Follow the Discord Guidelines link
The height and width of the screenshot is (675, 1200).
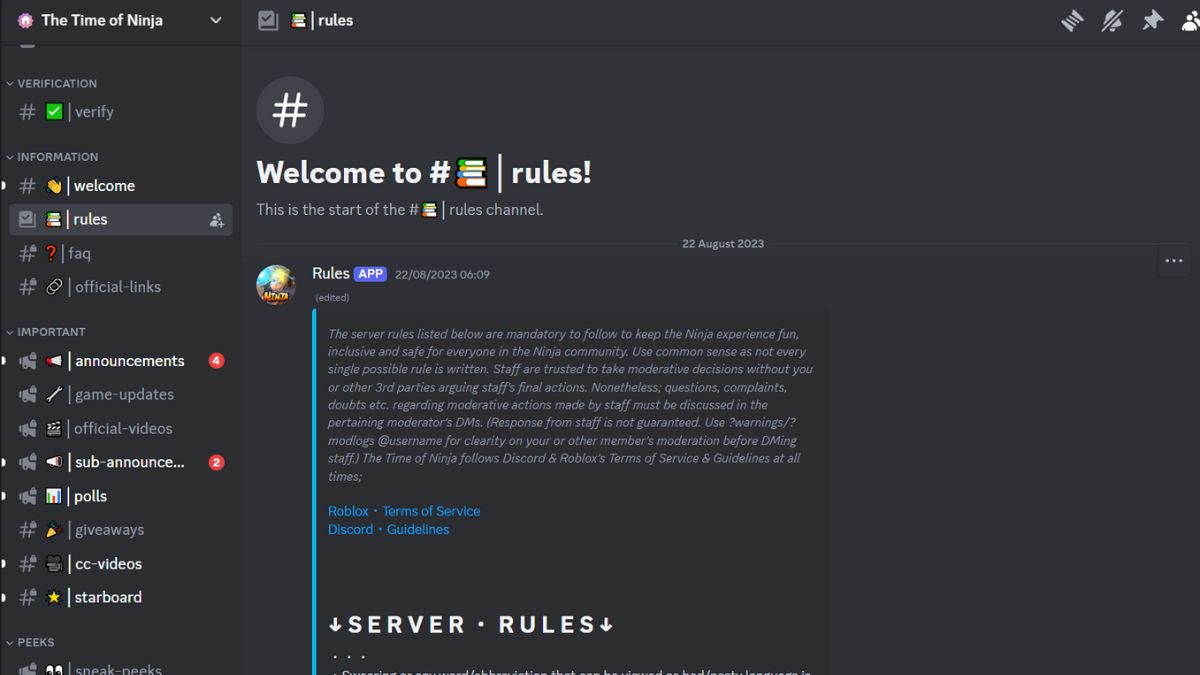(418, 529)
